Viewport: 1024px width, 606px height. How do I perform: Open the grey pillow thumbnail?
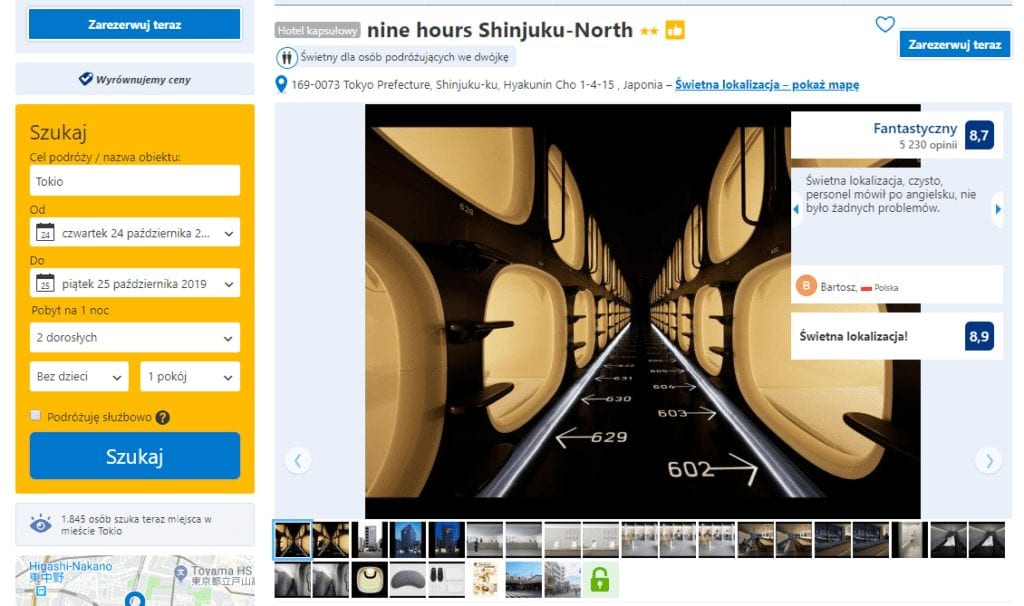pyautogui.click(x=408, y=579)
